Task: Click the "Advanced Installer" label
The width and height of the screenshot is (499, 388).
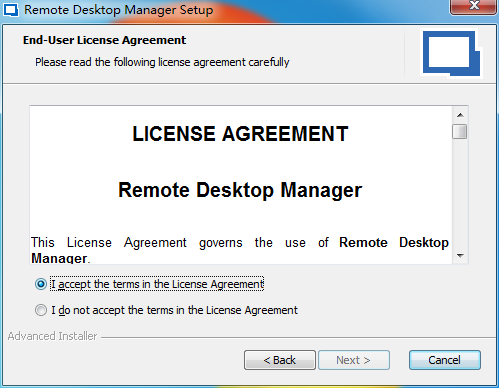Action: click(52, 336)
